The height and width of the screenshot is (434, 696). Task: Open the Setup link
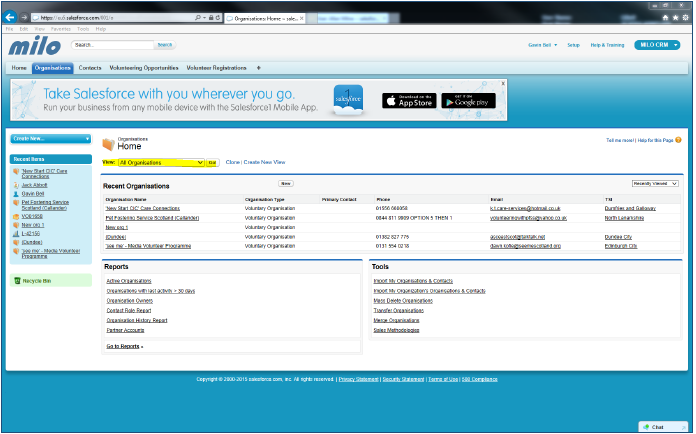coord(573,45)
